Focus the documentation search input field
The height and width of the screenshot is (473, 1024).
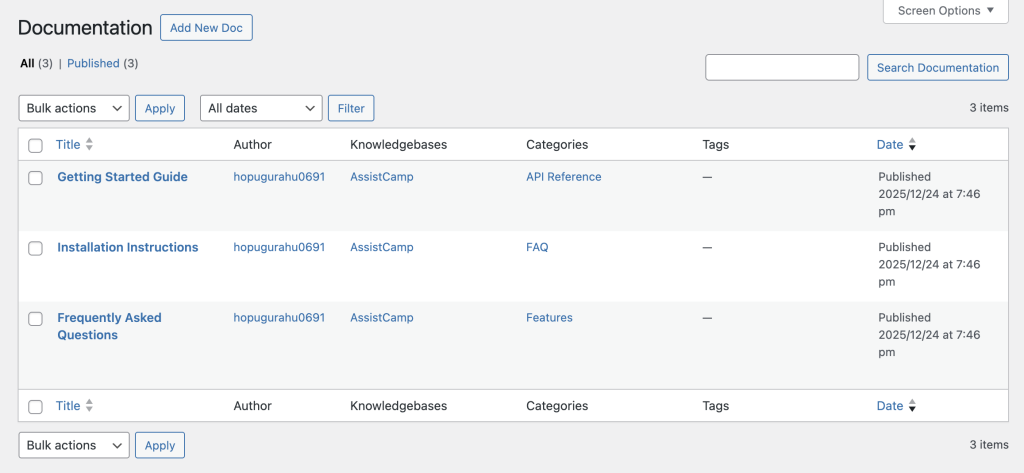(x=782, y=68)
